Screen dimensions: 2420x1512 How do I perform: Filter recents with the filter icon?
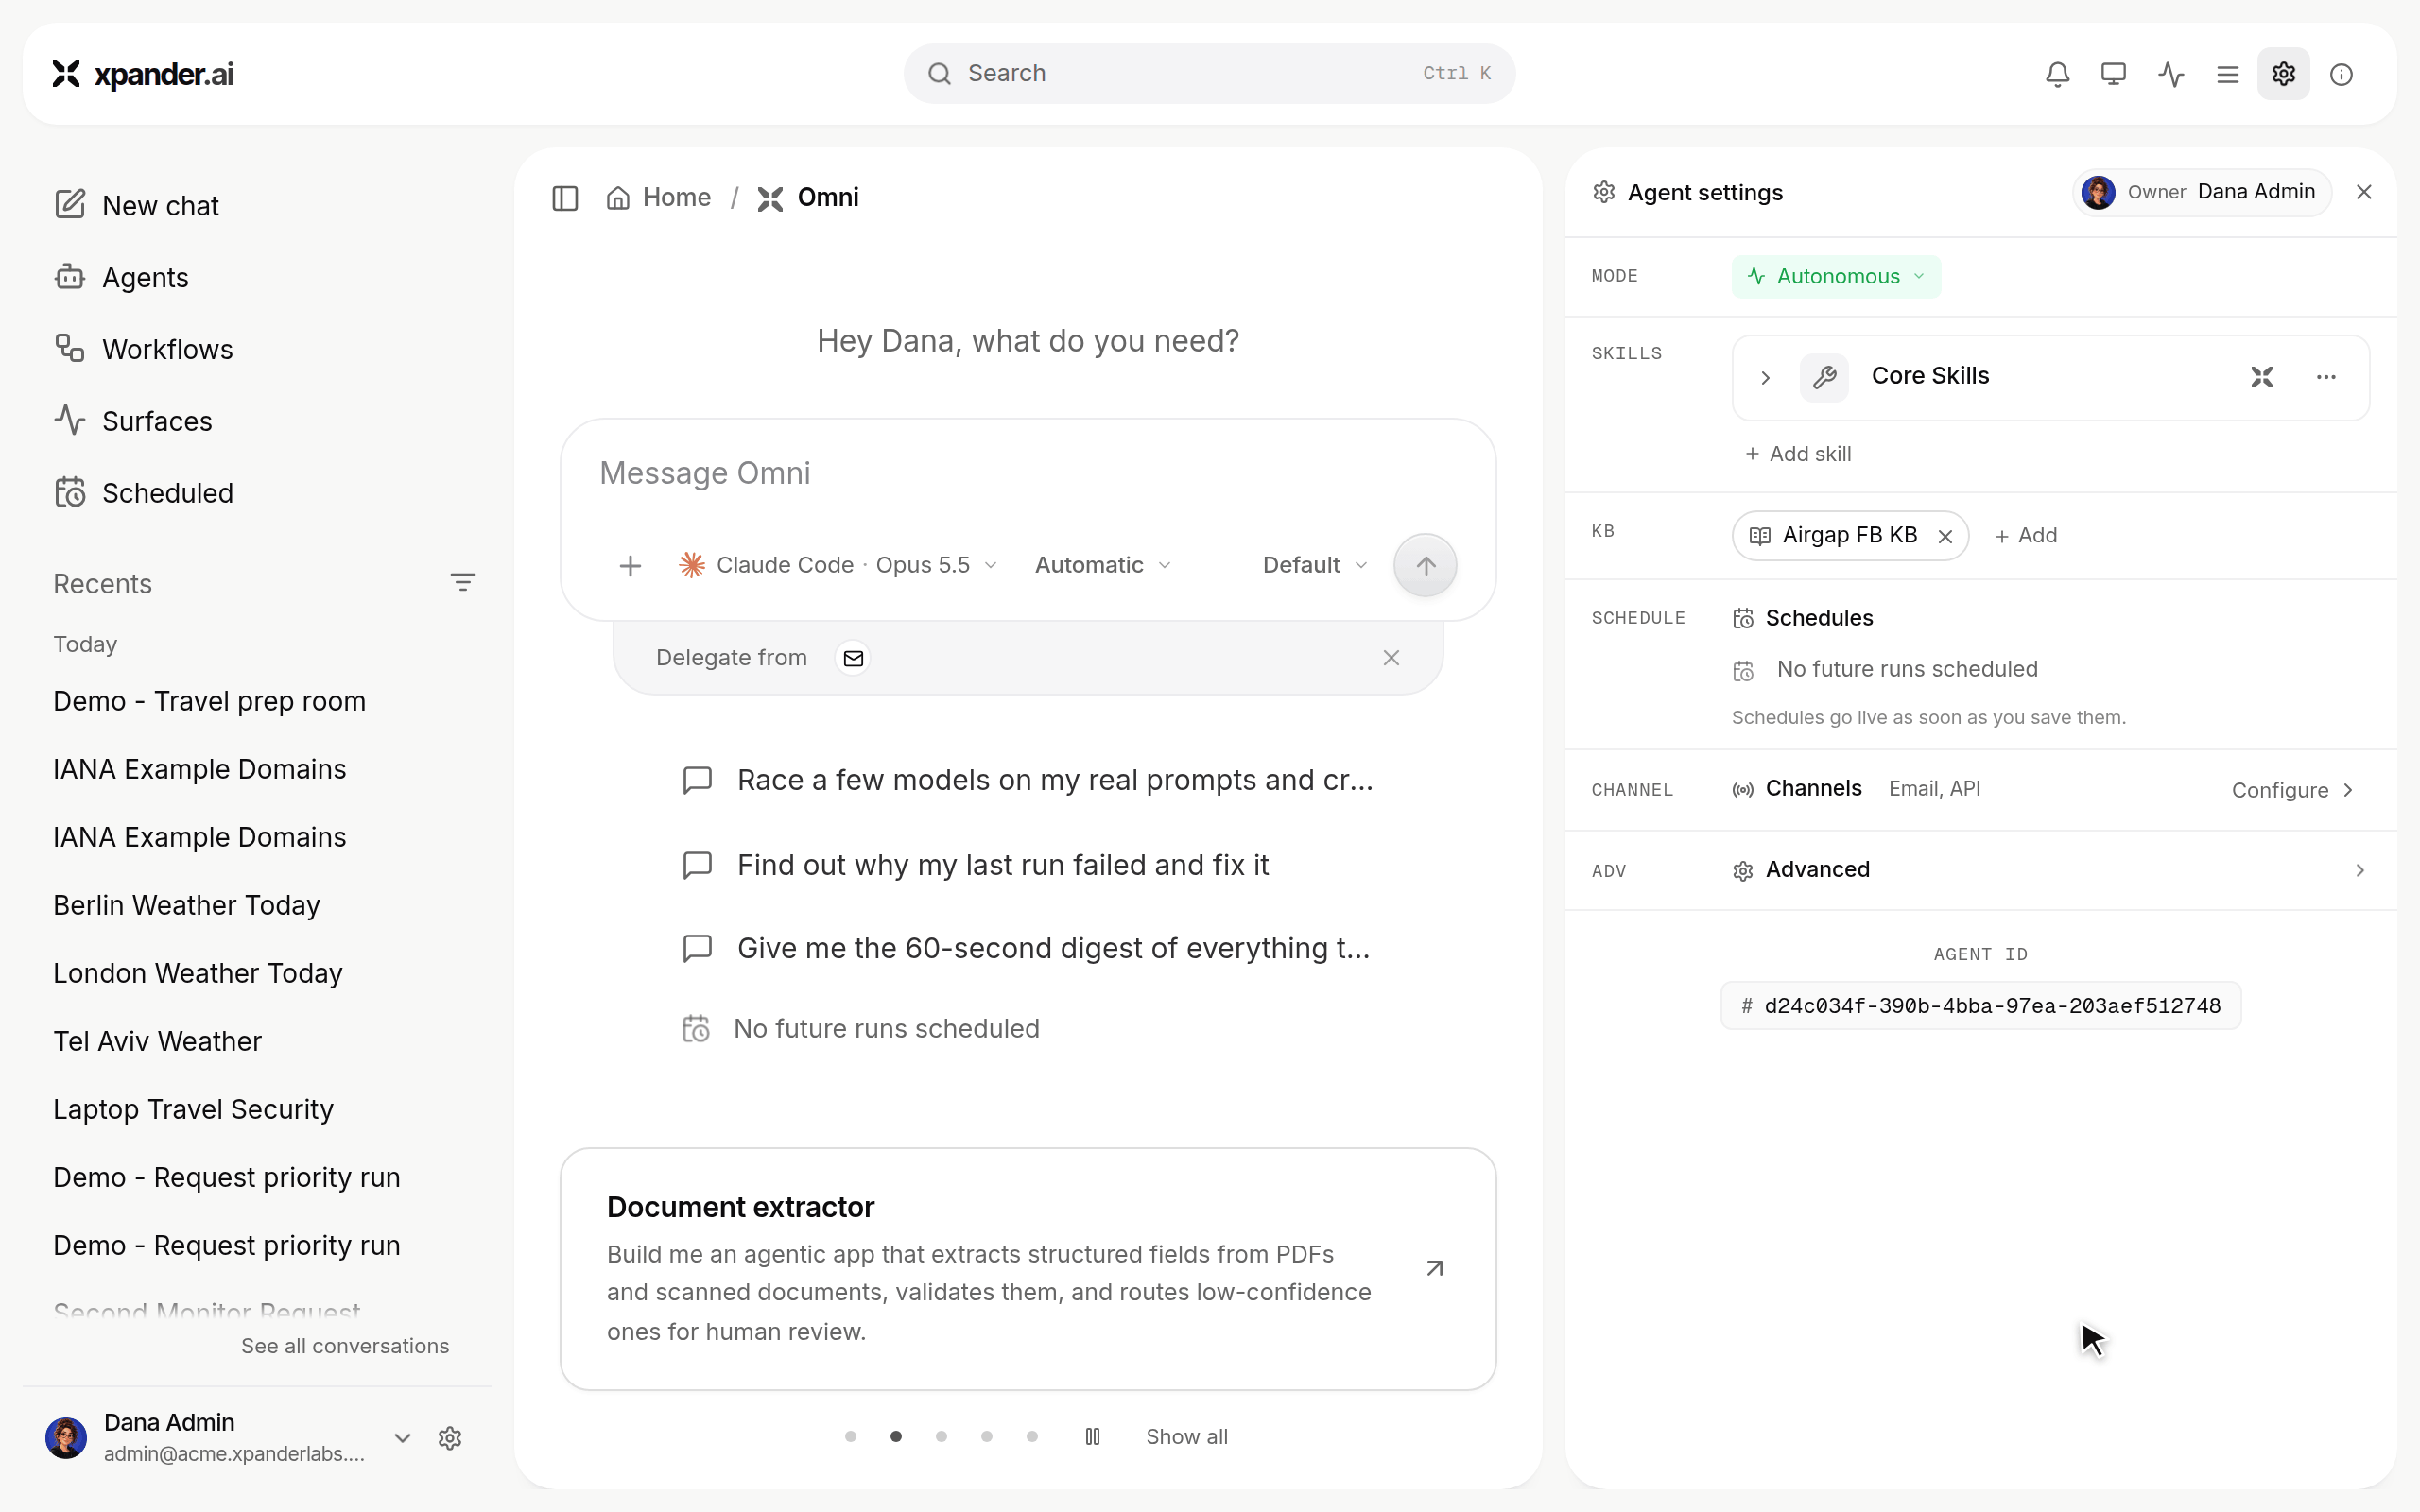tap(462, 582)
